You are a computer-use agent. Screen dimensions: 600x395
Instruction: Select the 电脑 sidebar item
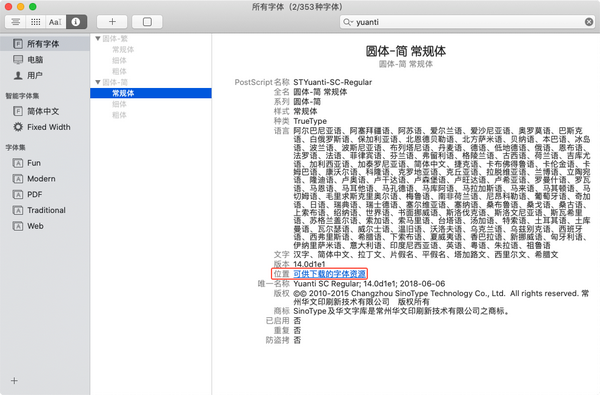[x=45, y=60]
